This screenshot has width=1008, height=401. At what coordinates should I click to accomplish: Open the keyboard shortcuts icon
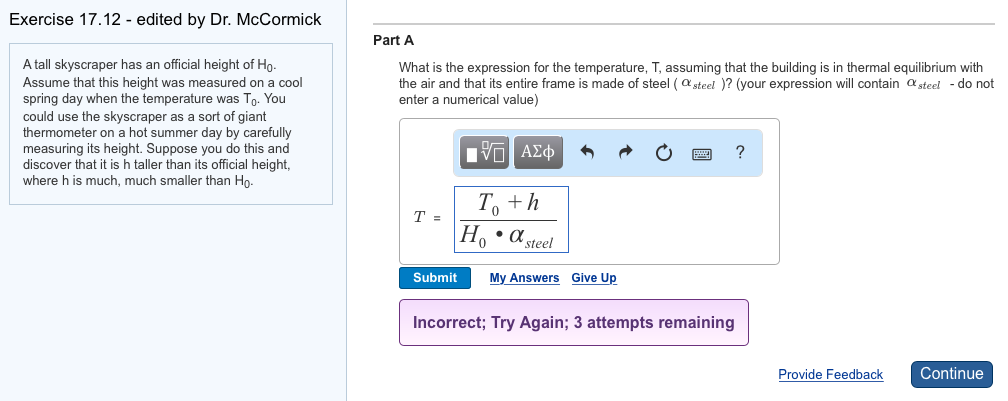click(702, 152)
